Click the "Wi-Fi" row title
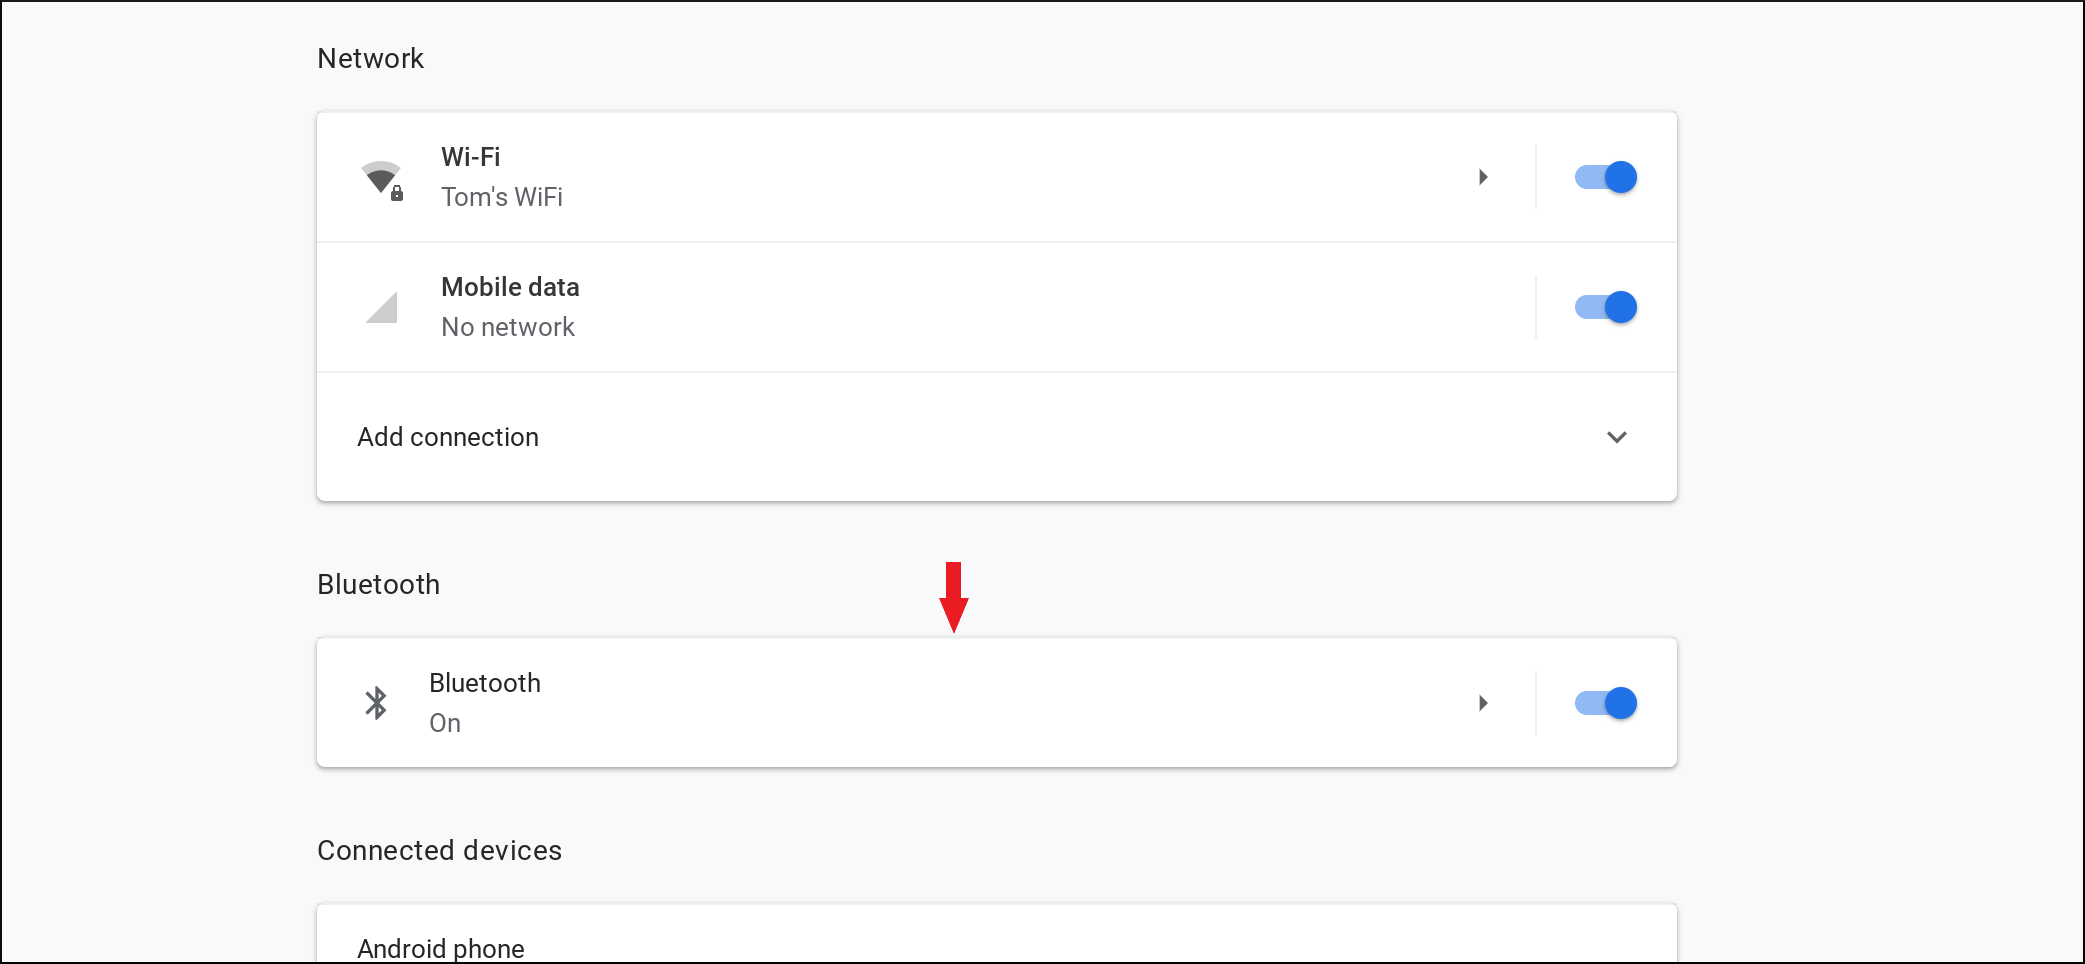 (471, 157)
